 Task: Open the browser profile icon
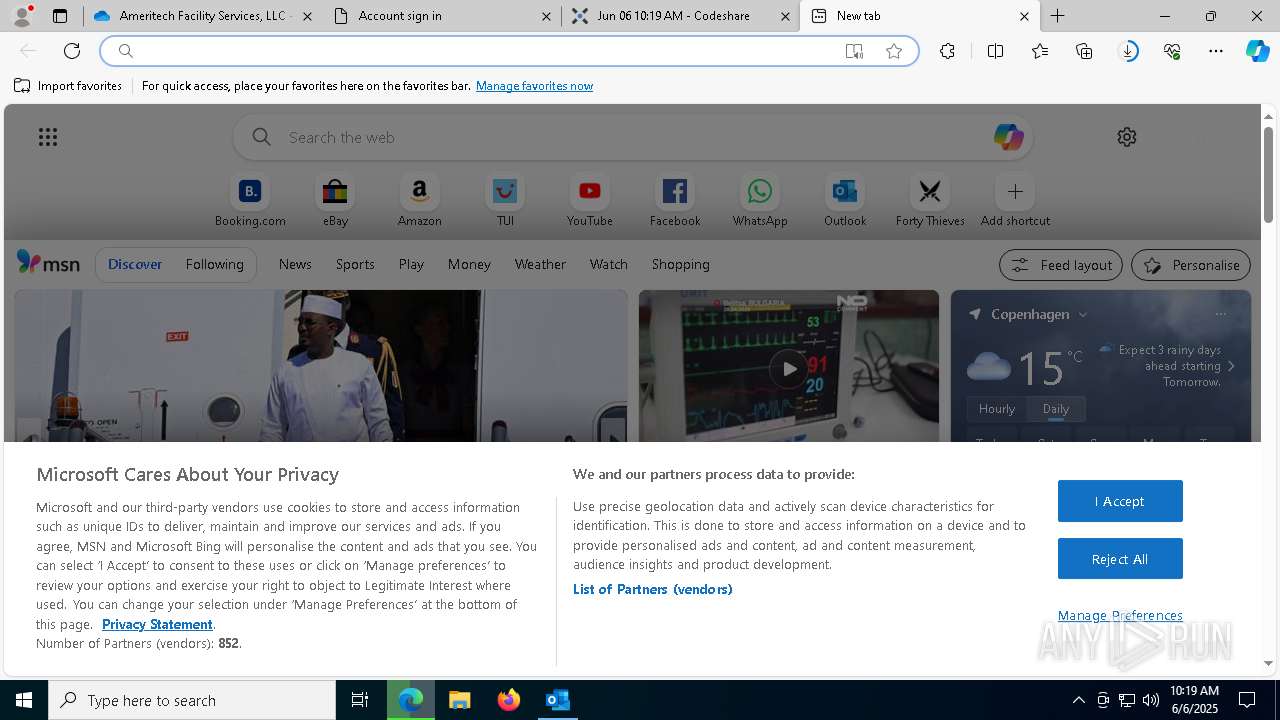point(22,16)
